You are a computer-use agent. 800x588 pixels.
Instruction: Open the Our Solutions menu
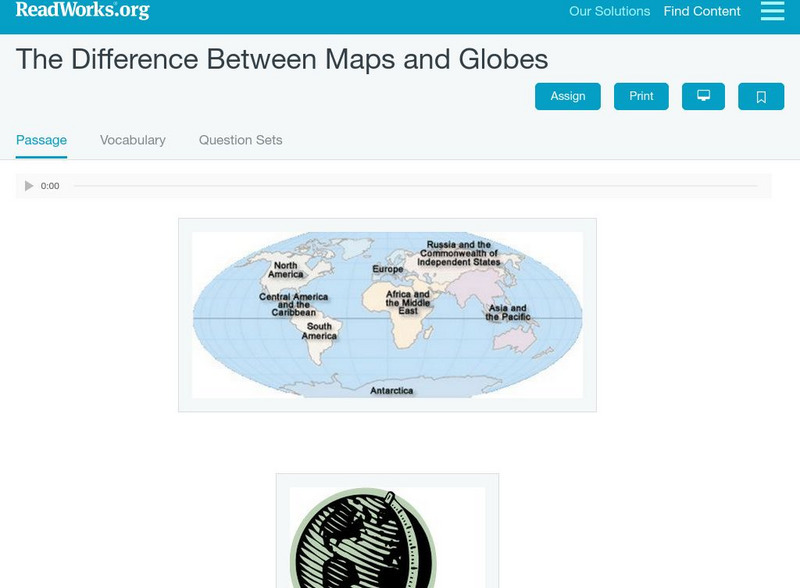(609, 12)
